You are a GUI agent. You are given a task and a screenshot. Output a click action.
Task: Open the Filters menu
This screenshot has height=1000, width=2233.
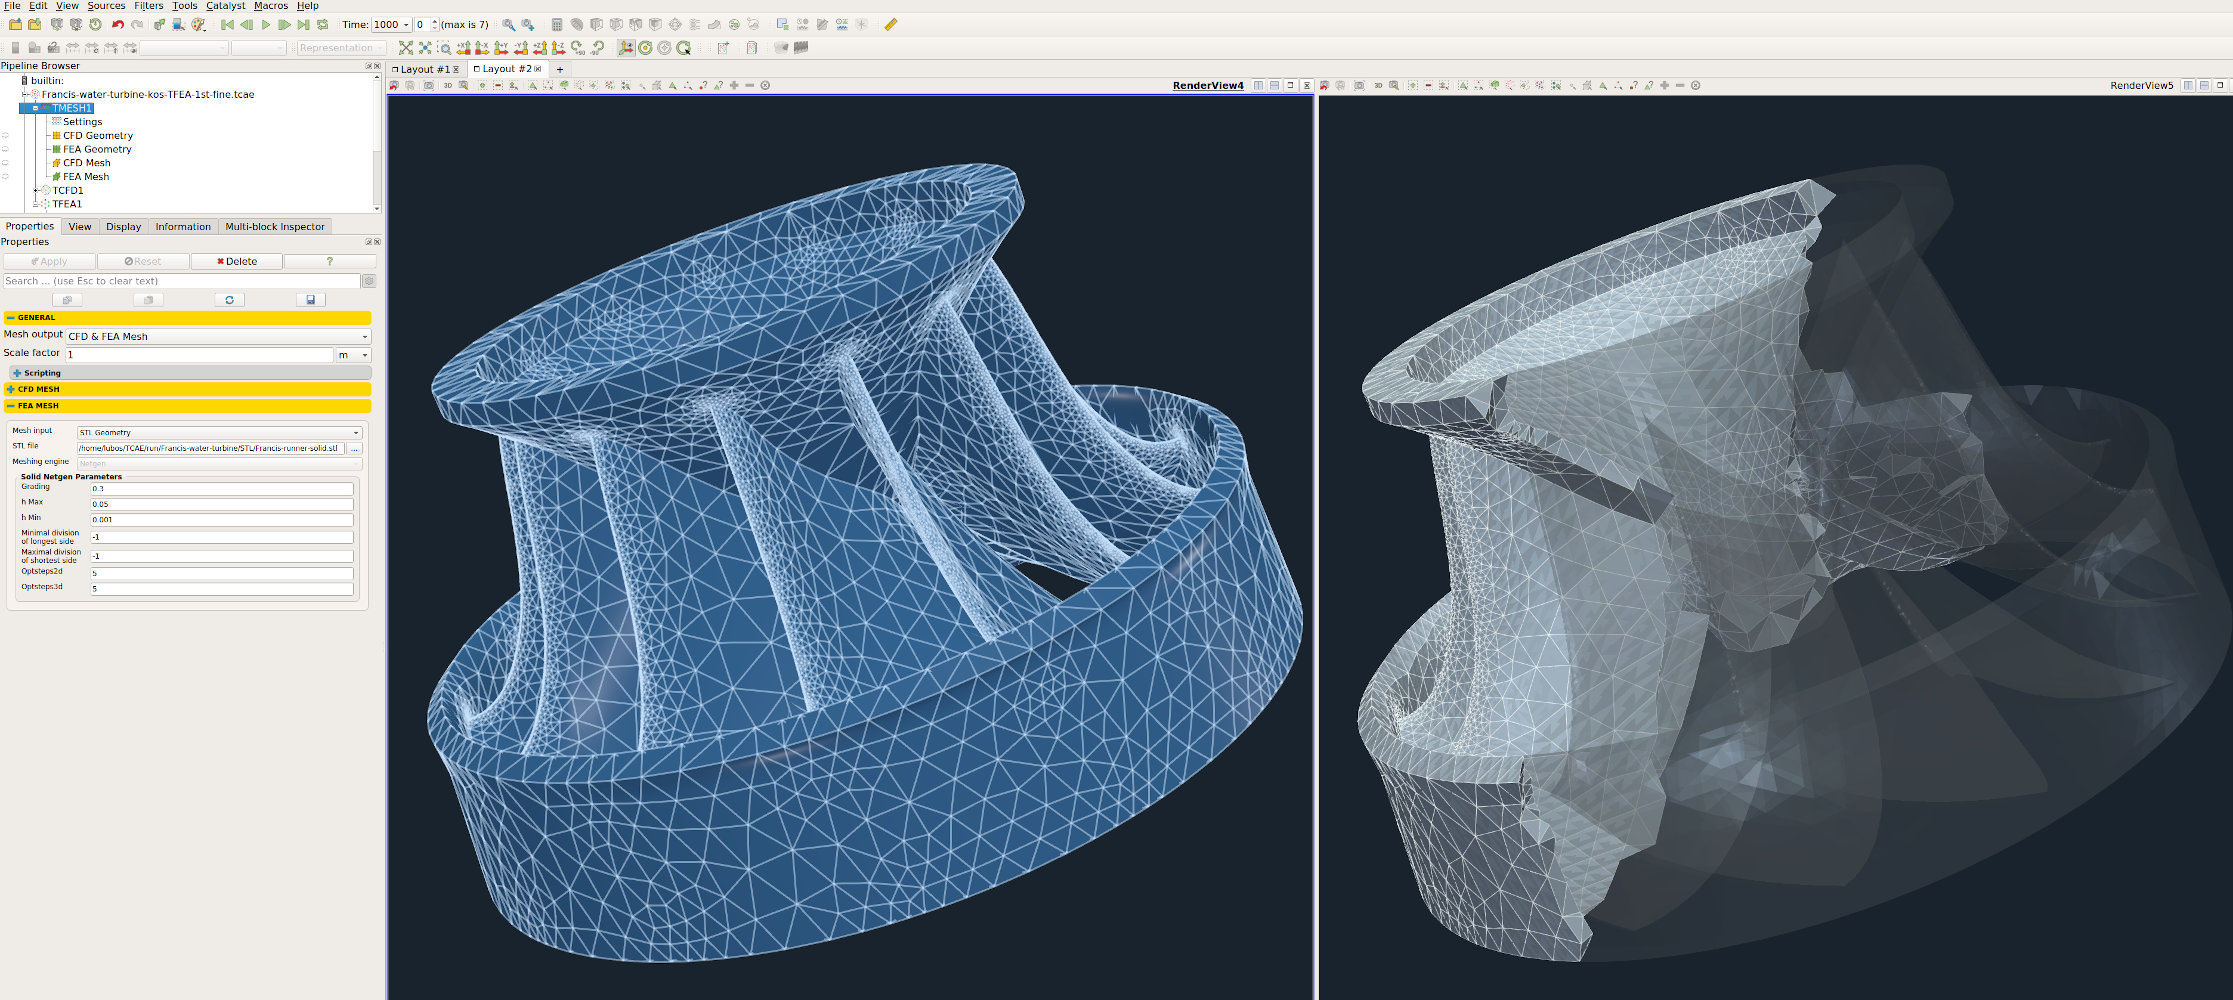[148, 6]
